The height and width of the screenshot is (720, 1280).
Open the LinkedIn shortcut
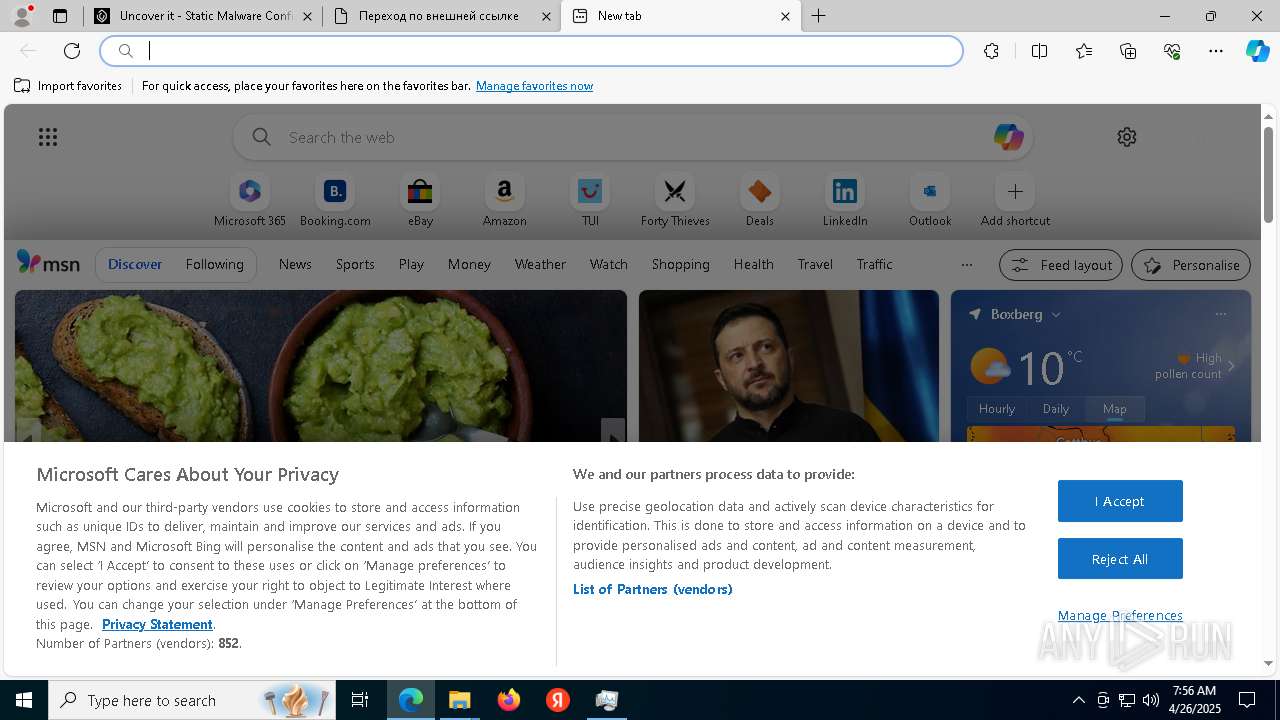[x=845, y=201]
